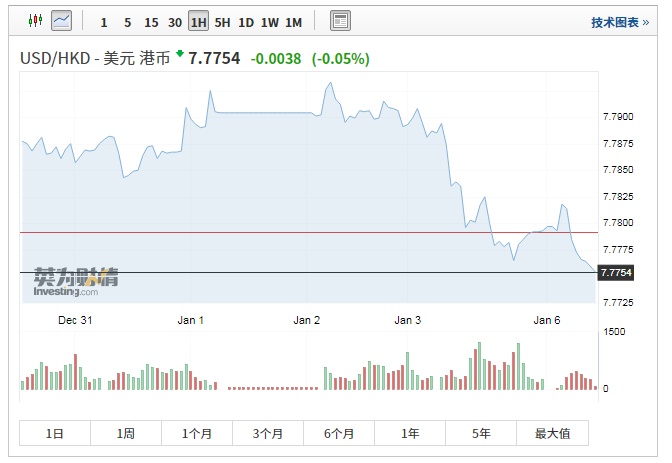Click the Jan 3 date label
Viewport: 672px width, 463px height.
click(x=408, y=320)
